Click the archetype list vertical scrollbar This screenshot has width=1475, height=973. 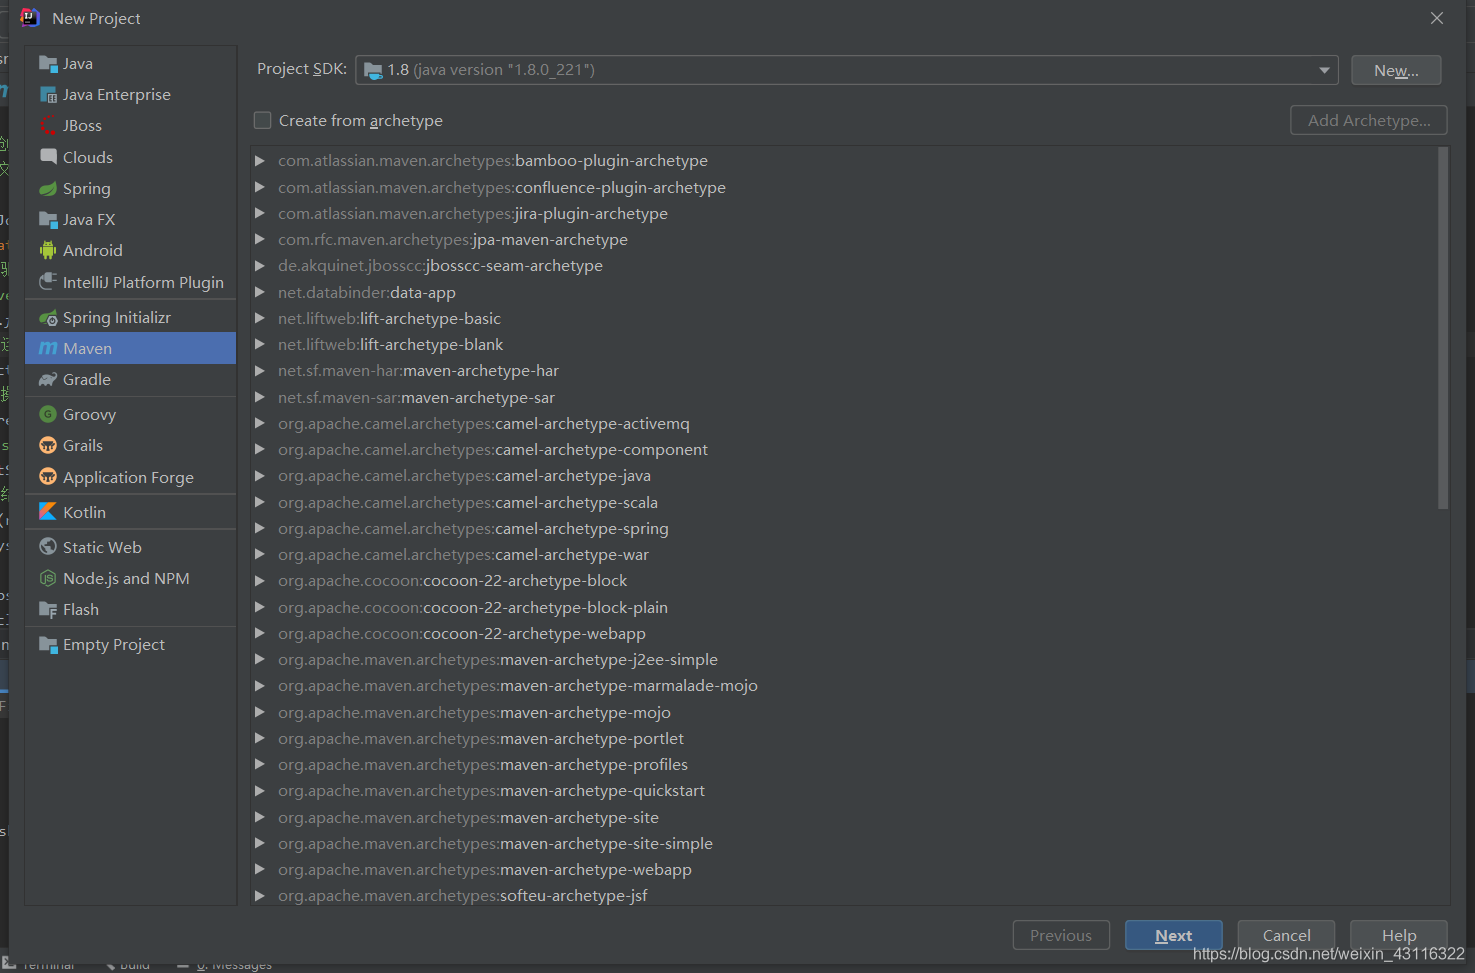click(x=1443, y=329)
